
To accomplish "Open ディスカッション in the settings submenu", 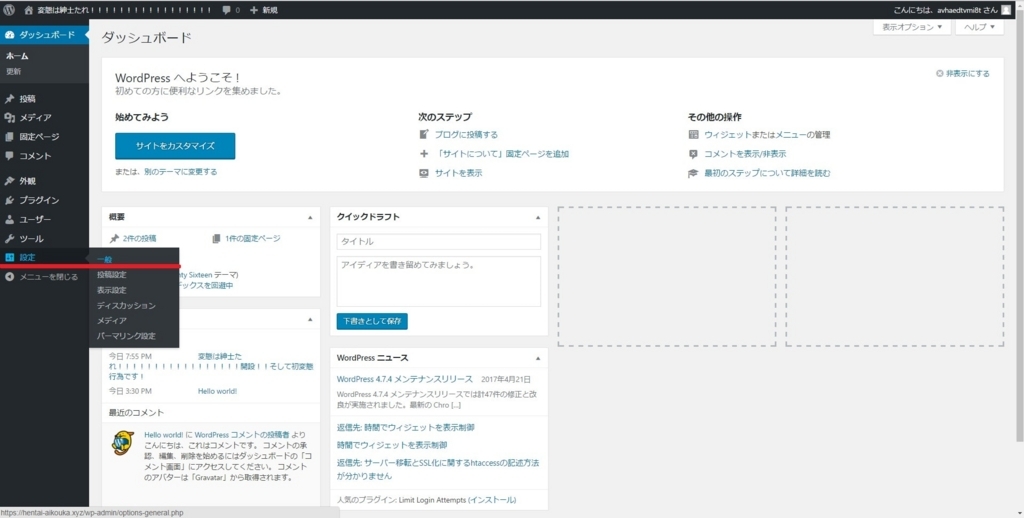I will (x=127, y=305).
